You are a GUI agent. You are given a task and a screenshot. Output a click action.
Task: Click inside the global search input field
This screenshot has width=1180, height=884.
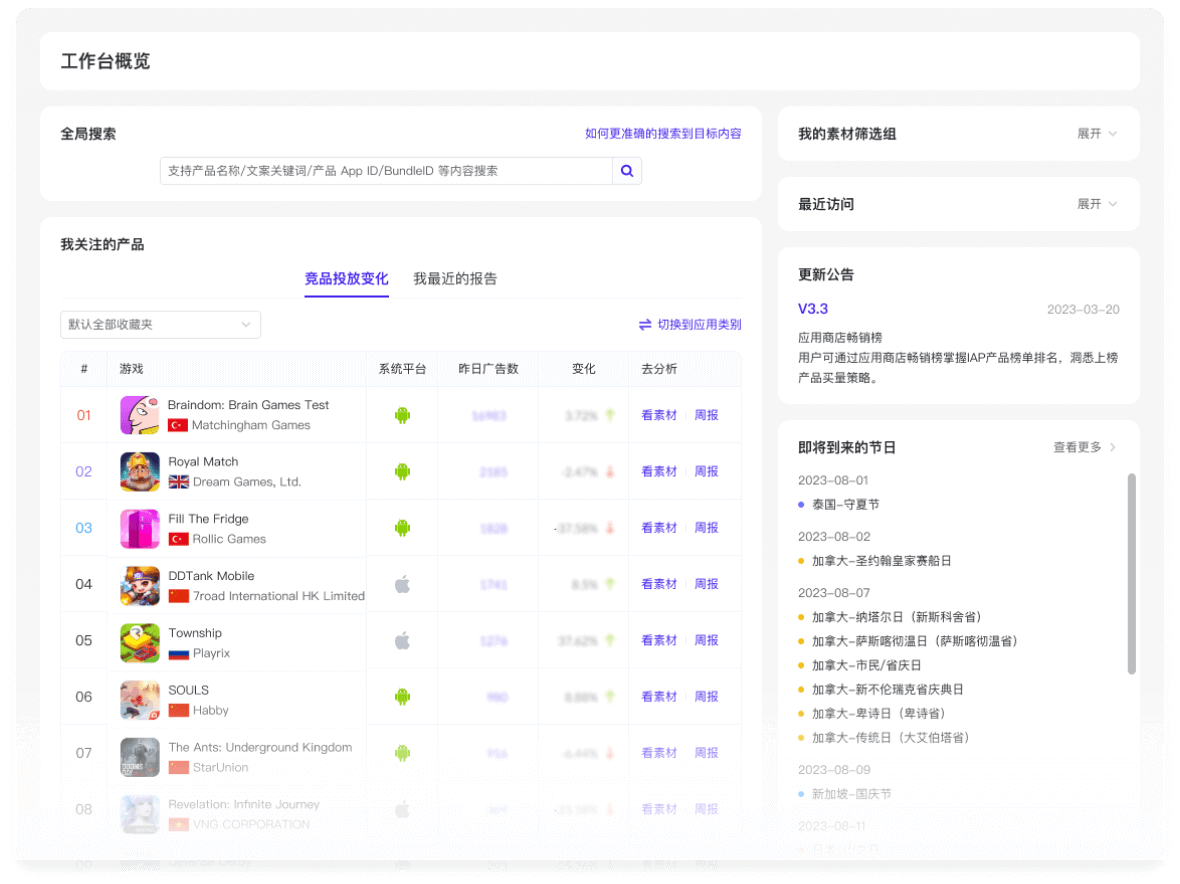[385, 170]
